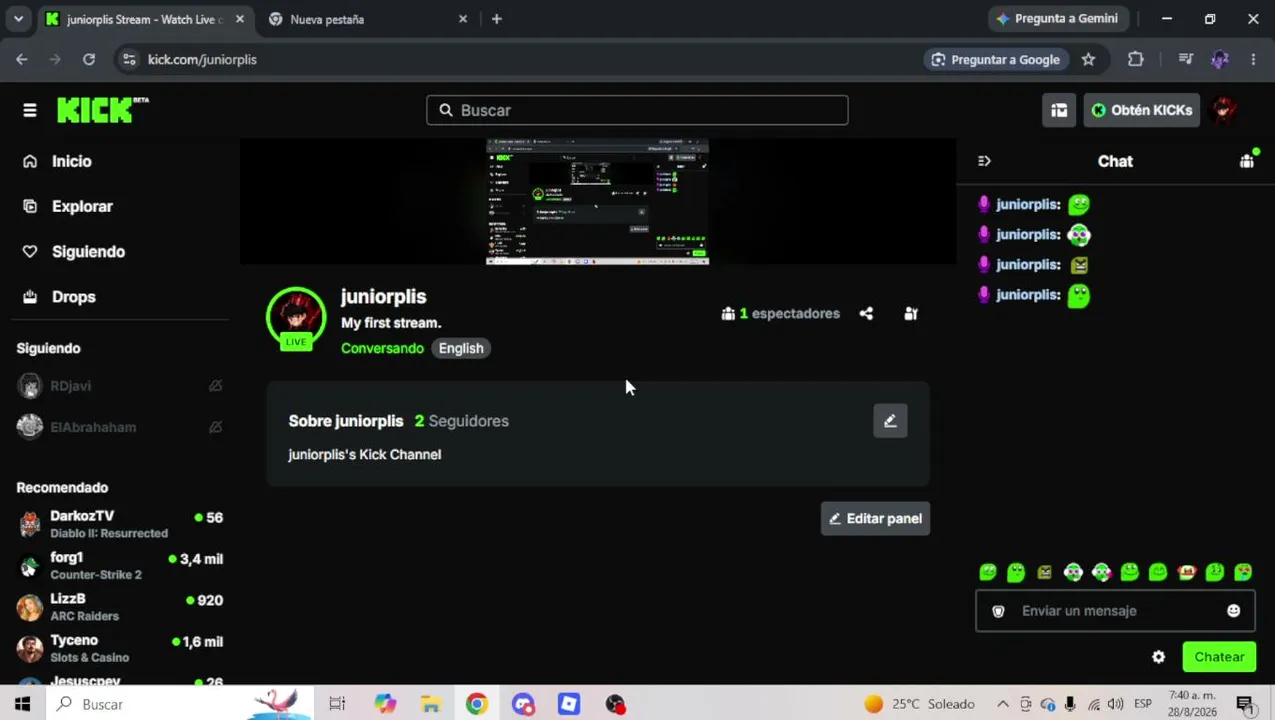Send message with Chatear button

[x=1219, y=657]
